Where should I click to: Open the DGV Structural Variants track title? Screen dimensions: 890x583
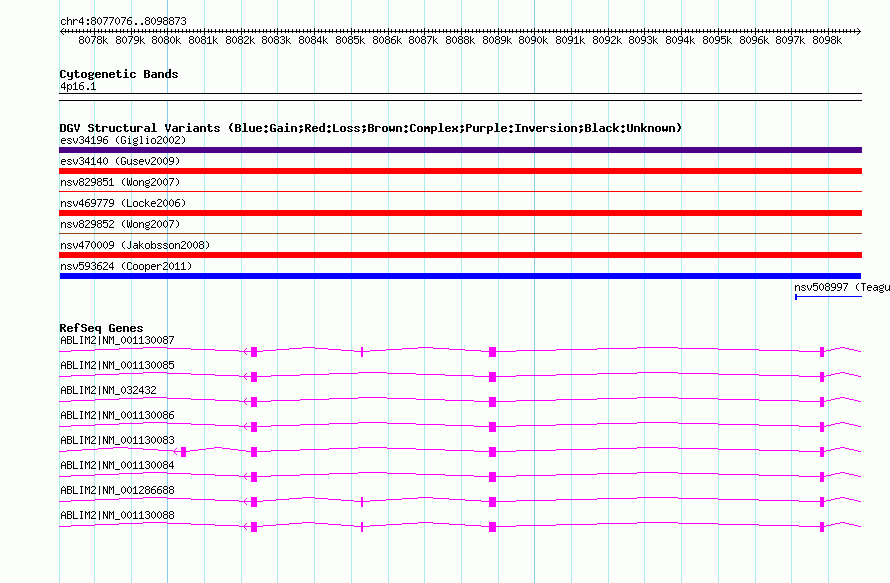(x=371, y=128)
